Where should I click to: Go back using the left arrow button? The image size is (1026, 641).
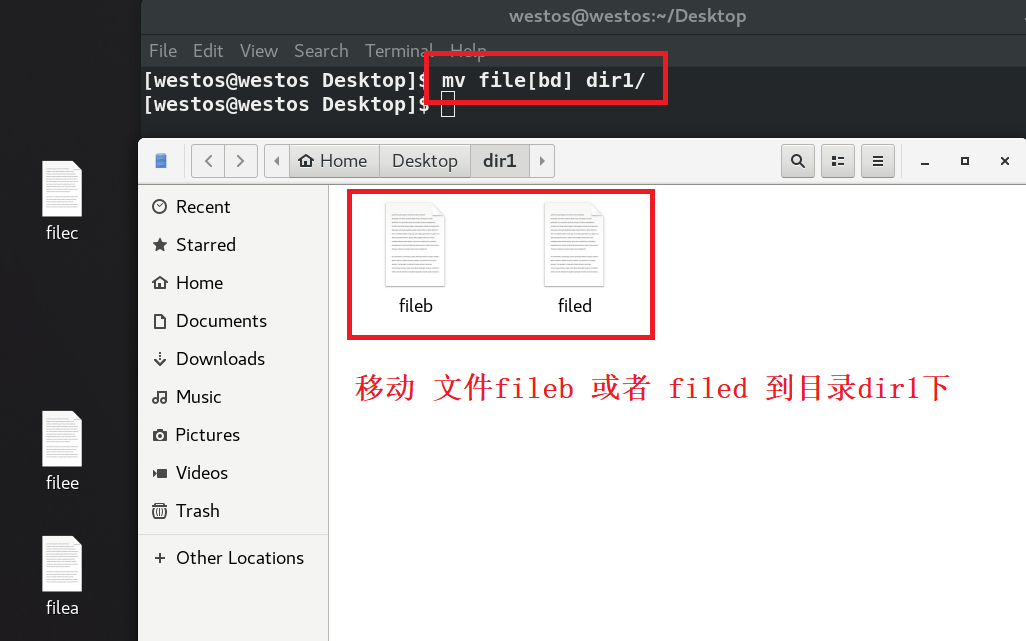click(208, 161)
